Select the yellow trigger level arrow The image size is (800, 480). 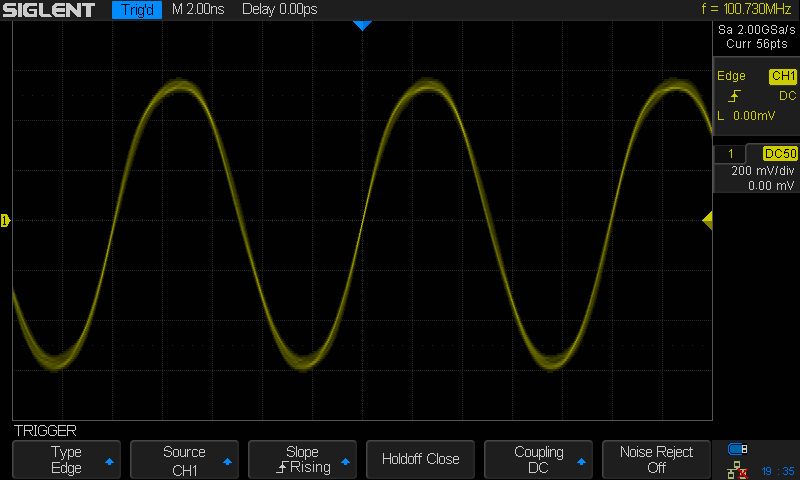click(x=707, y=220)
